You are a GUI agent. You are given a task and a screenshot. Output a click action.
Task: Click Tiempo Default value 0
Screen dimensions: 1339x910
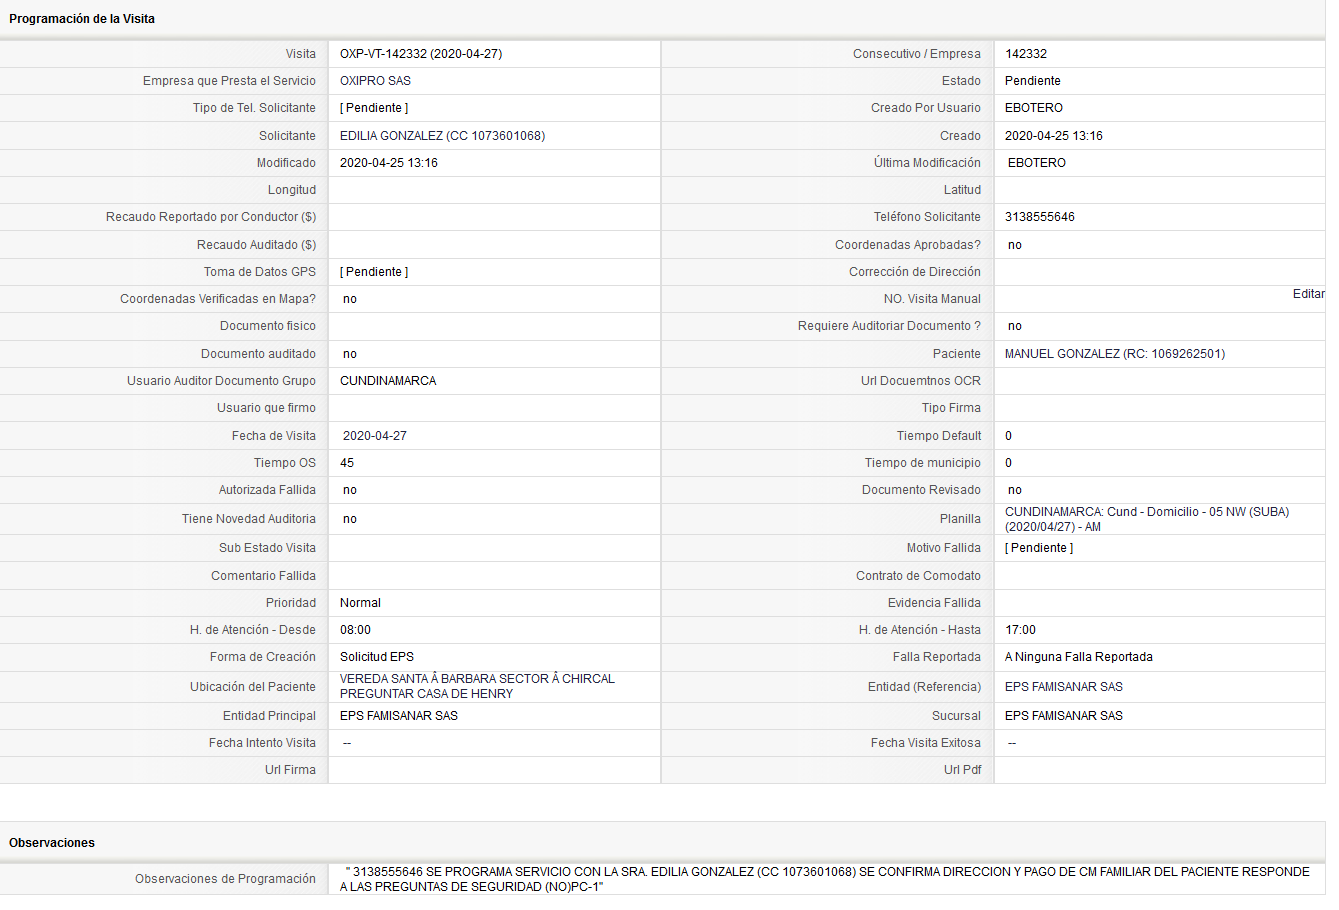coord(1009,436)
